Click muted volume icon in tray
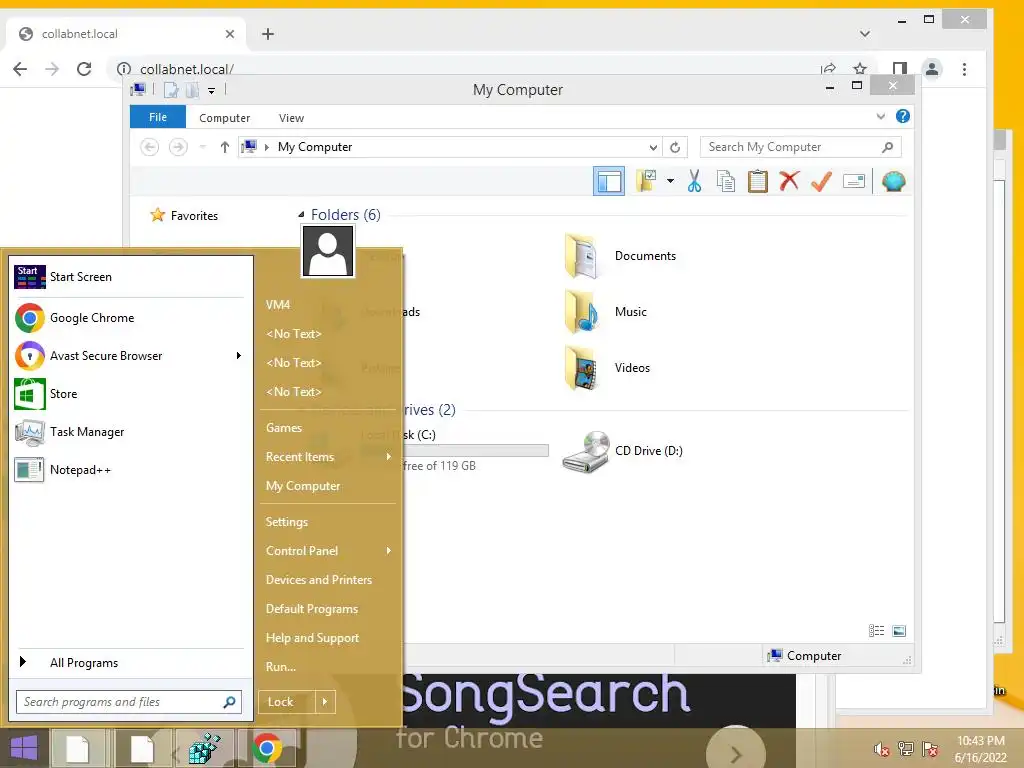Image resolution: width=1024 pixels, height=768 pixels. click(x=881, y=750)
